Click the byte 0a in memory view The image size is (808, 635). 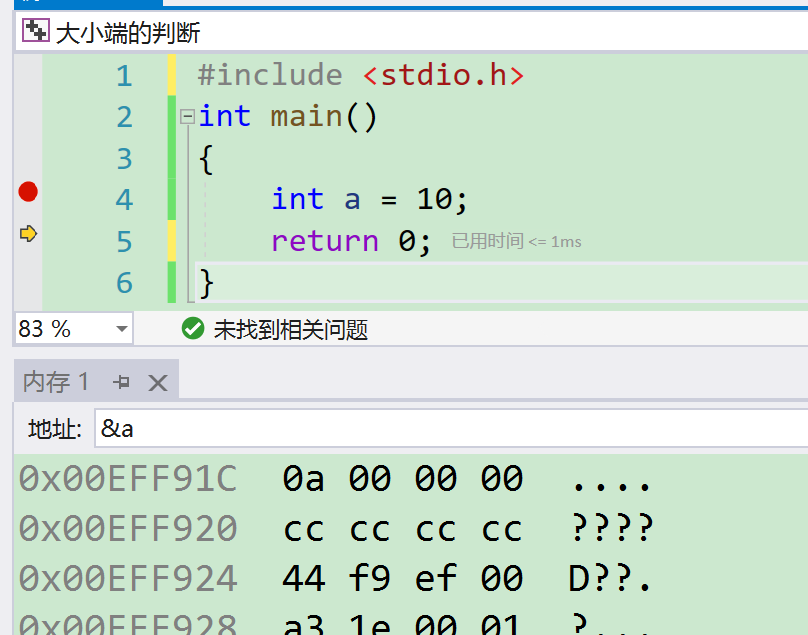304,478
